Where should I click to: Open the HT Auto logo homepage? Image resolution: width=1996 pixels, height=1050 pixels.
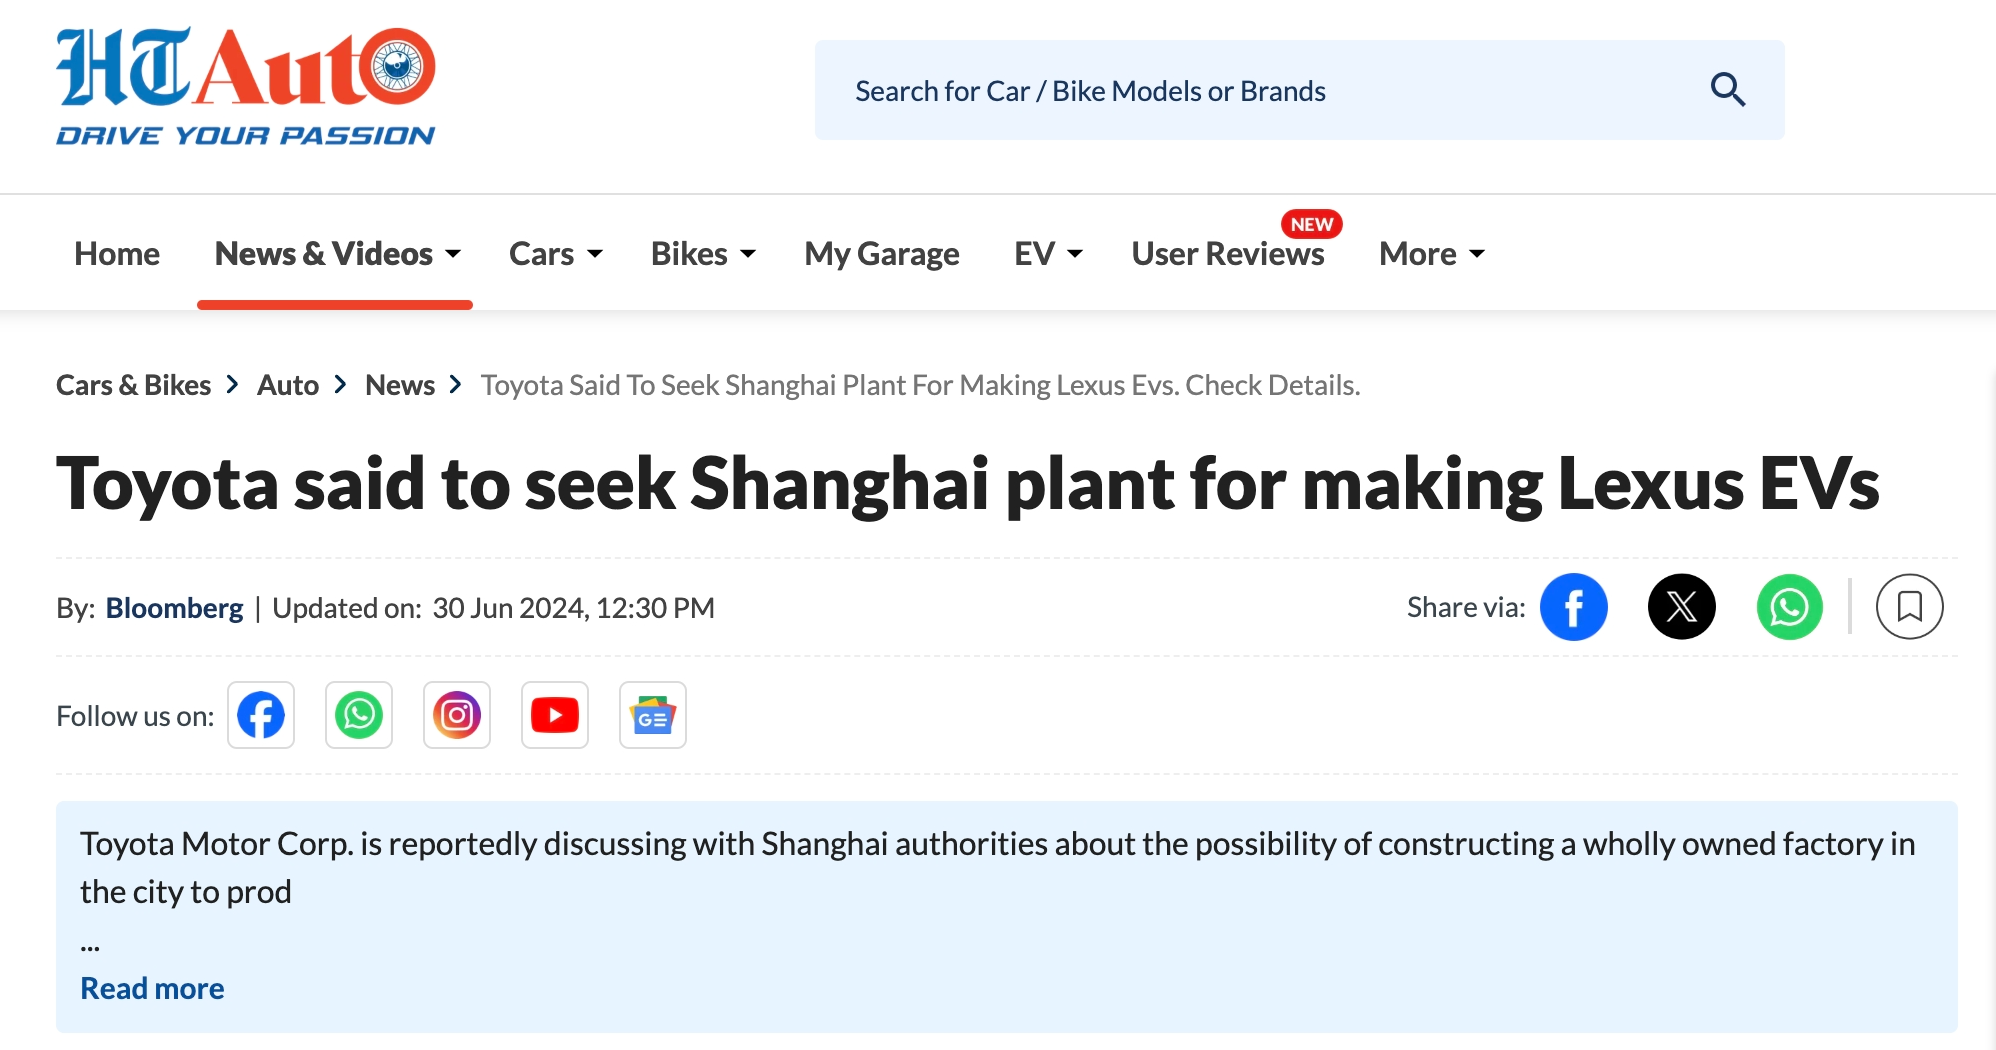pyautogui.click(x=246, y=86)
